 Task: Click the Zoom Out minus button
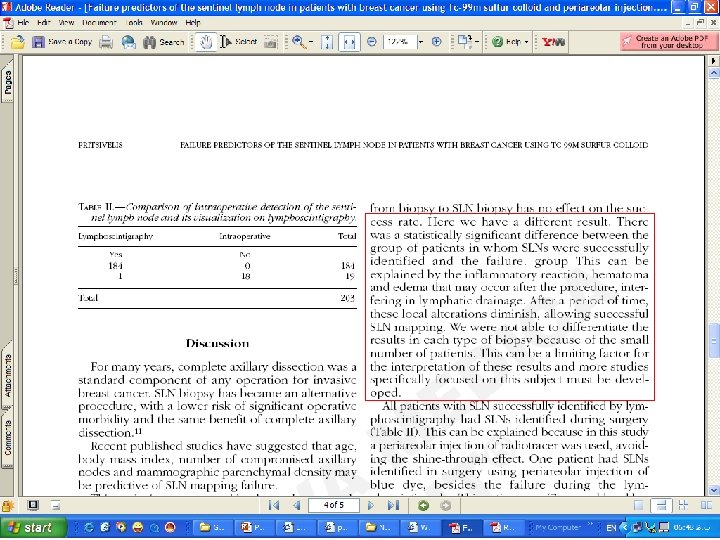372,42
